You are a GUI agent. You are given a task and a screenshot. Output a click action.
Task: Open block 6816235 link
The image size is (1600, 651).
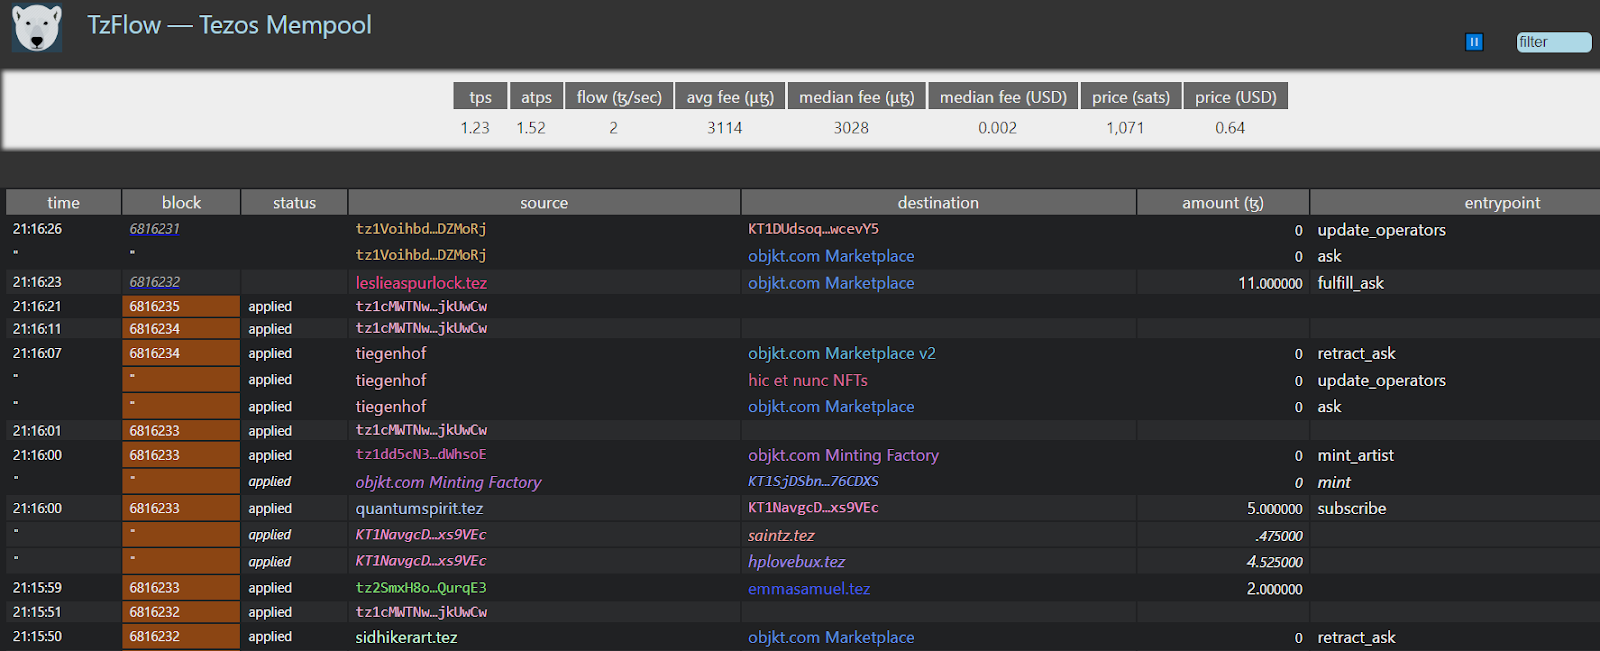(x=154, y=307)
